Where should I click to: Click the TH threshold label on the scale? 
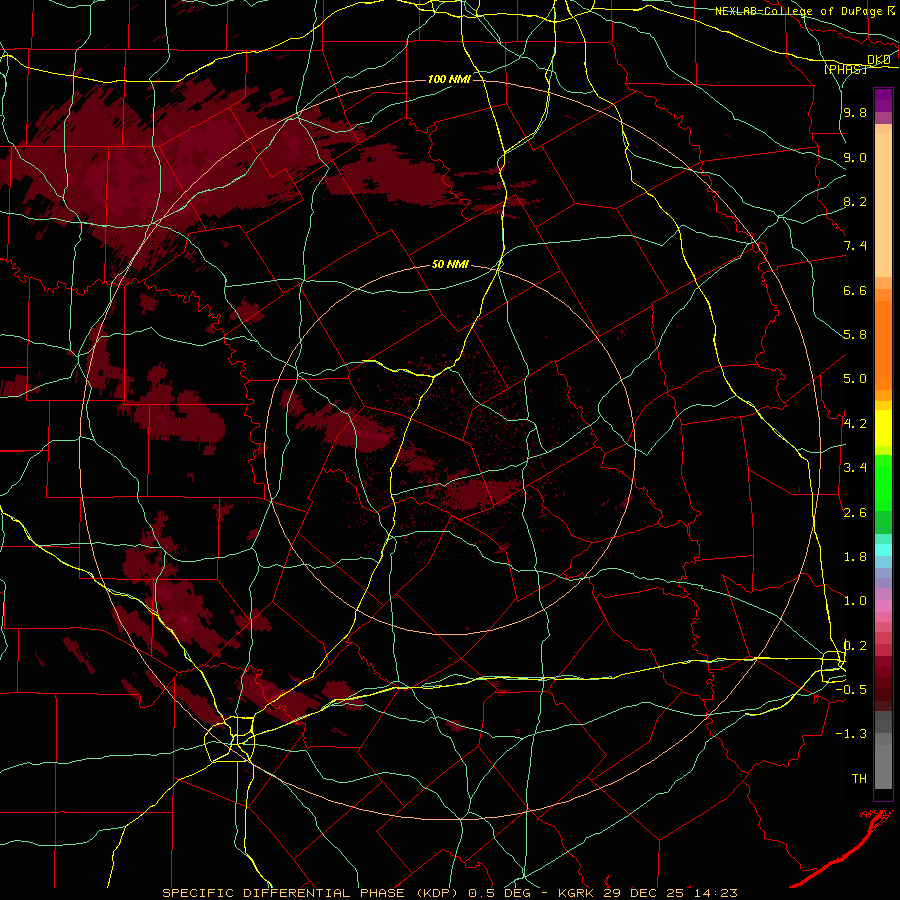pos(859,779)
